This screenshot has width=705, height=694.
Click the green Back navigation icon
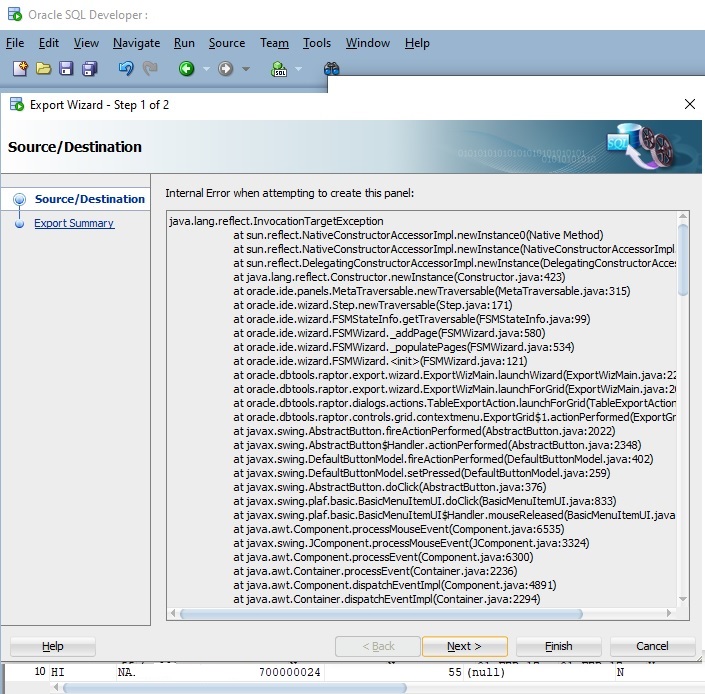coord(186,69)
